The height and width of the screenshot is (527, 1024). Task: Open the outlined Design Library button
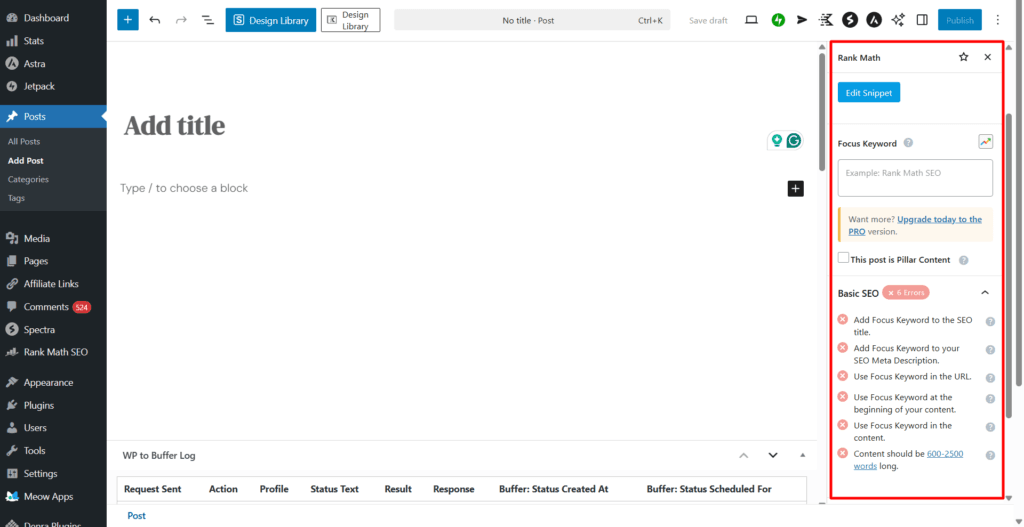pyautogui.click(x=351, y=20)
